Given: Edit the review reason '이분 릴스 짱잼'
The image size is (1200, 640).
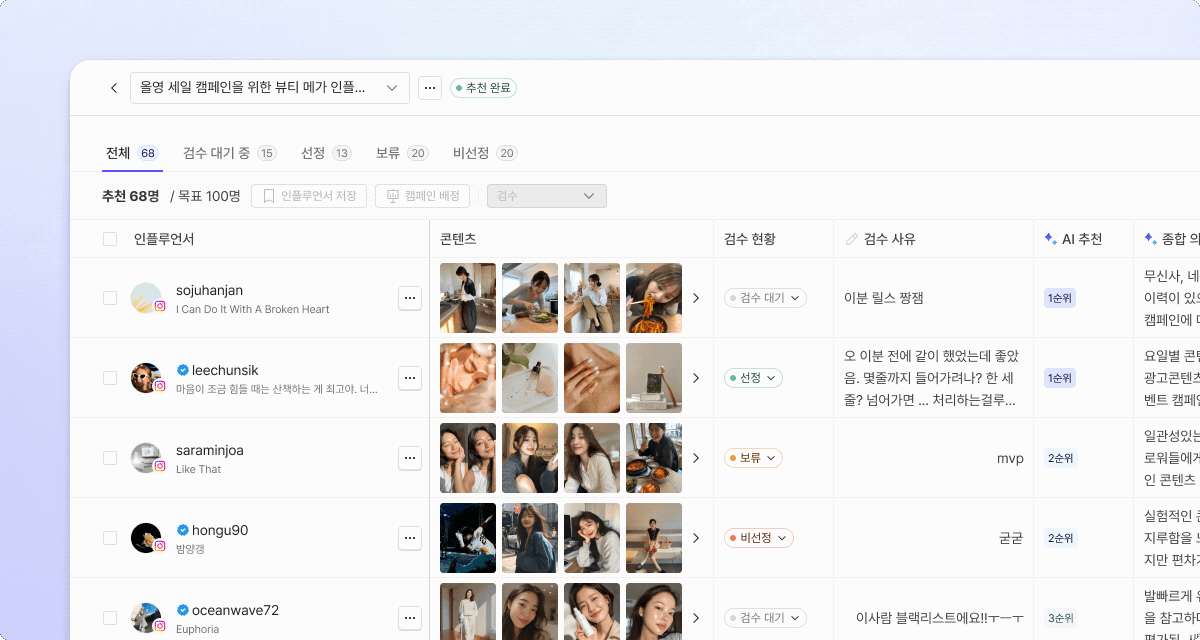Looking at the screenshot, I should (x=884, y=298).
